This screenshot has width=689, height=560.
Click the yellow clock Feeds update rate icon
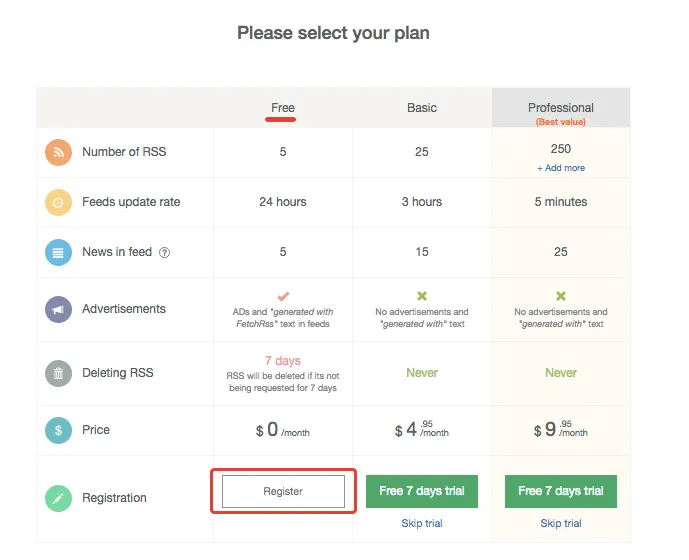pos(58,202)
